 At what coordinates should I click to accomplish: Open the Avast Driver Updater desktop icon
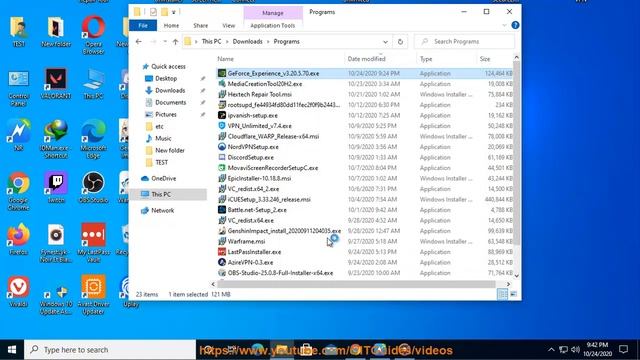93,296
